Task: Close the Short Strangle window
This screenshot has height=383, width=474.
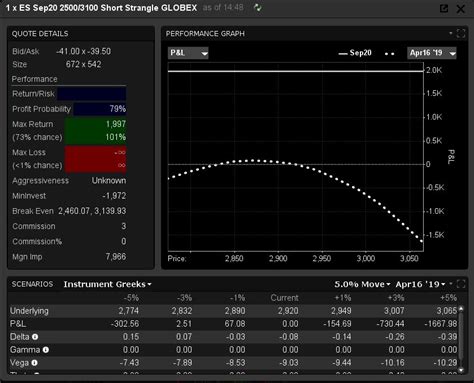Action: (460, 9)
